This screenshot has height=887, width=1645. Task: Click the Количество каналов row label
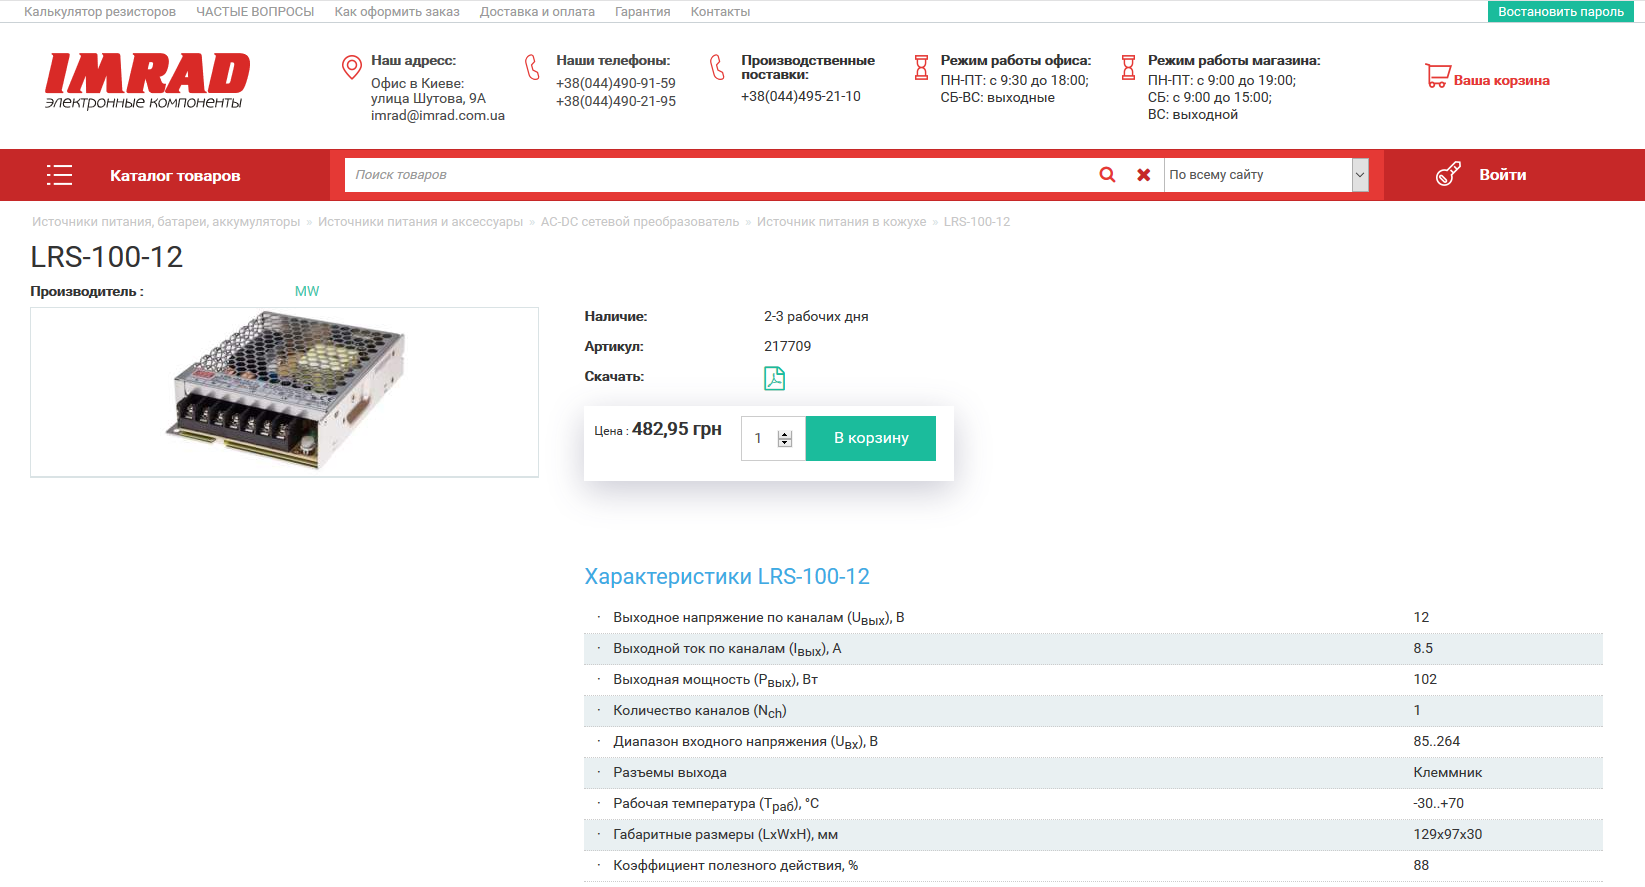coord(700,711)
